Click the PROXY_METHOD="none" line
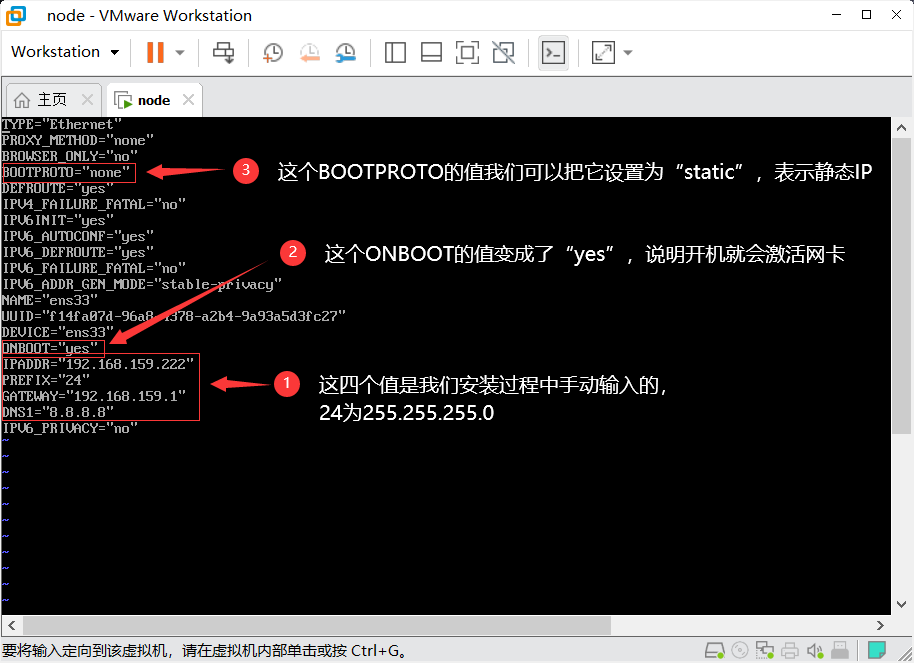The width and height of the screenshot is (914, 663). tap(78, 141)
